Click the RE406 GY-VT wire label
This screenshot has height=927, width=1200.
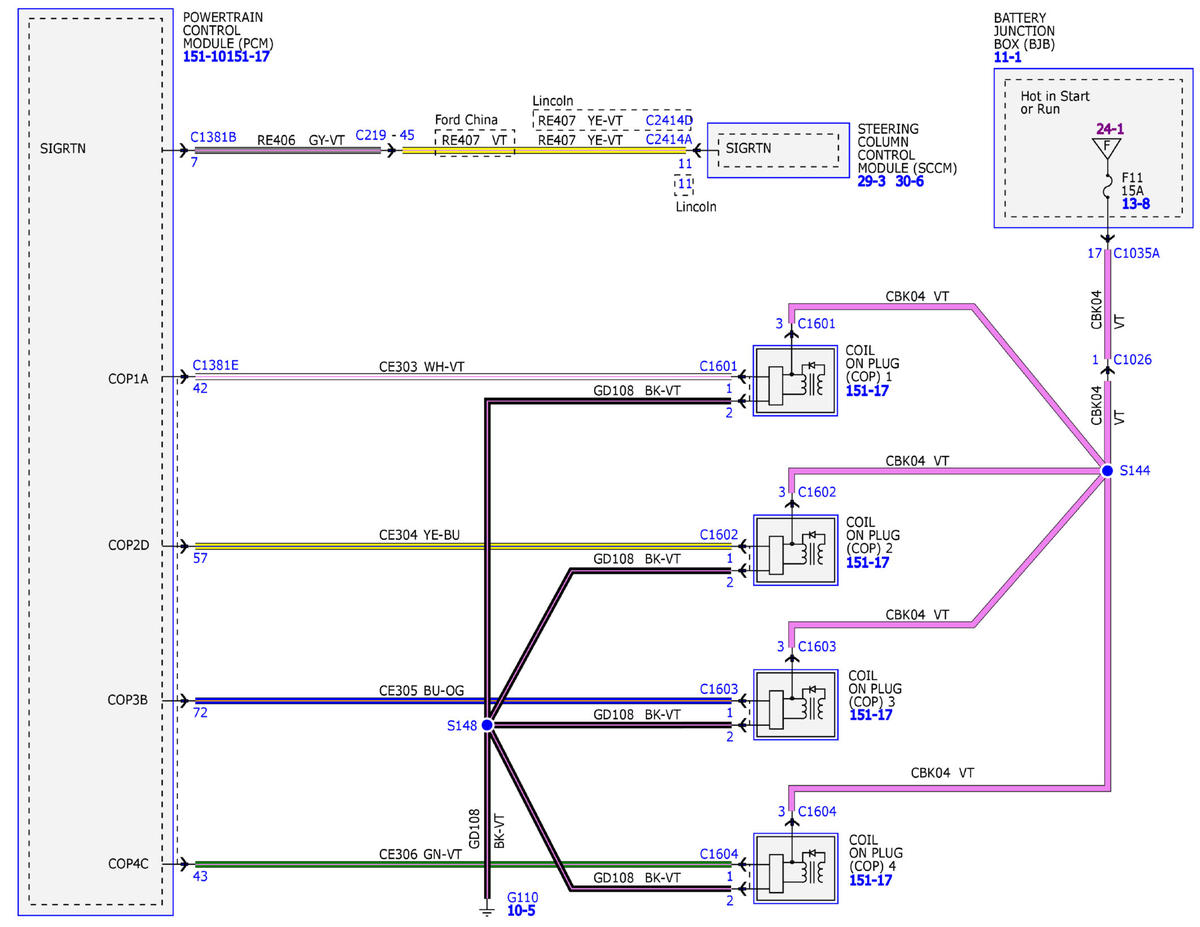(300, 141)
